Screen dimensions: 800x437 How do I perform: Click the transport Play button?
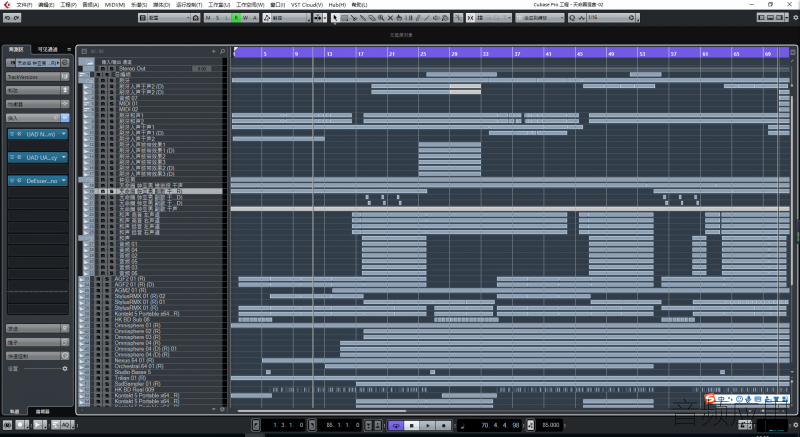tap(428, 425)
